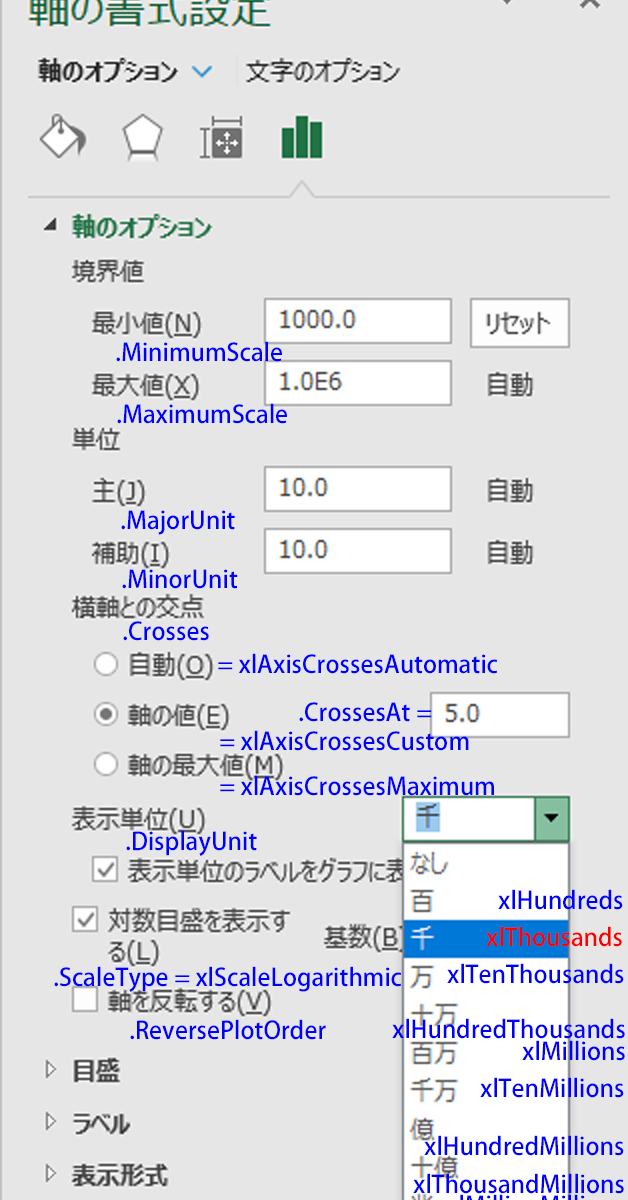Open the 軸のオプション tab dropdown chevron

(202, 72)
